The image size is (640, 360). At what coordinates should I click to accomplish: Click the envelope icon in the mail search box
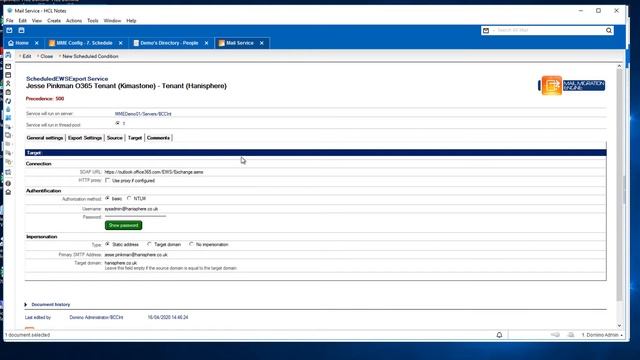tap(486, 30)
